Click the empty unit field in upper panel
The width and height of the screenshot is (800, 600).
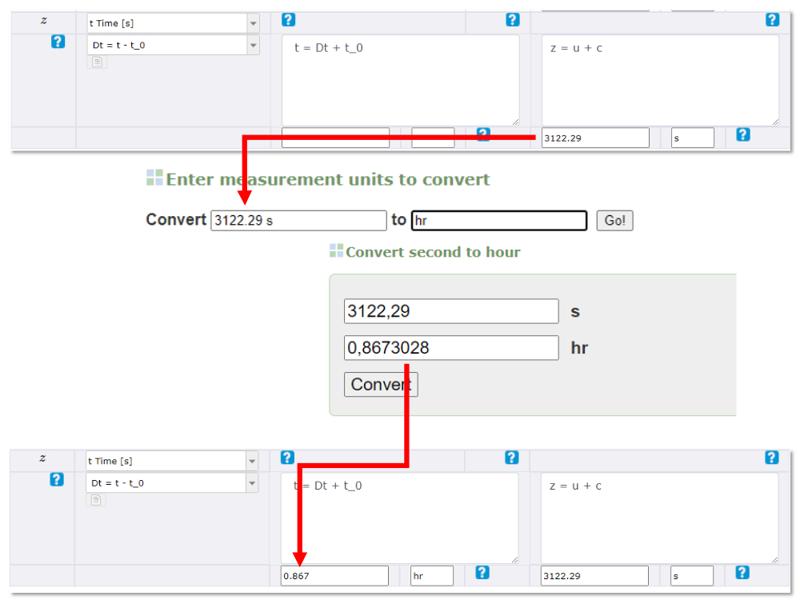433,138
